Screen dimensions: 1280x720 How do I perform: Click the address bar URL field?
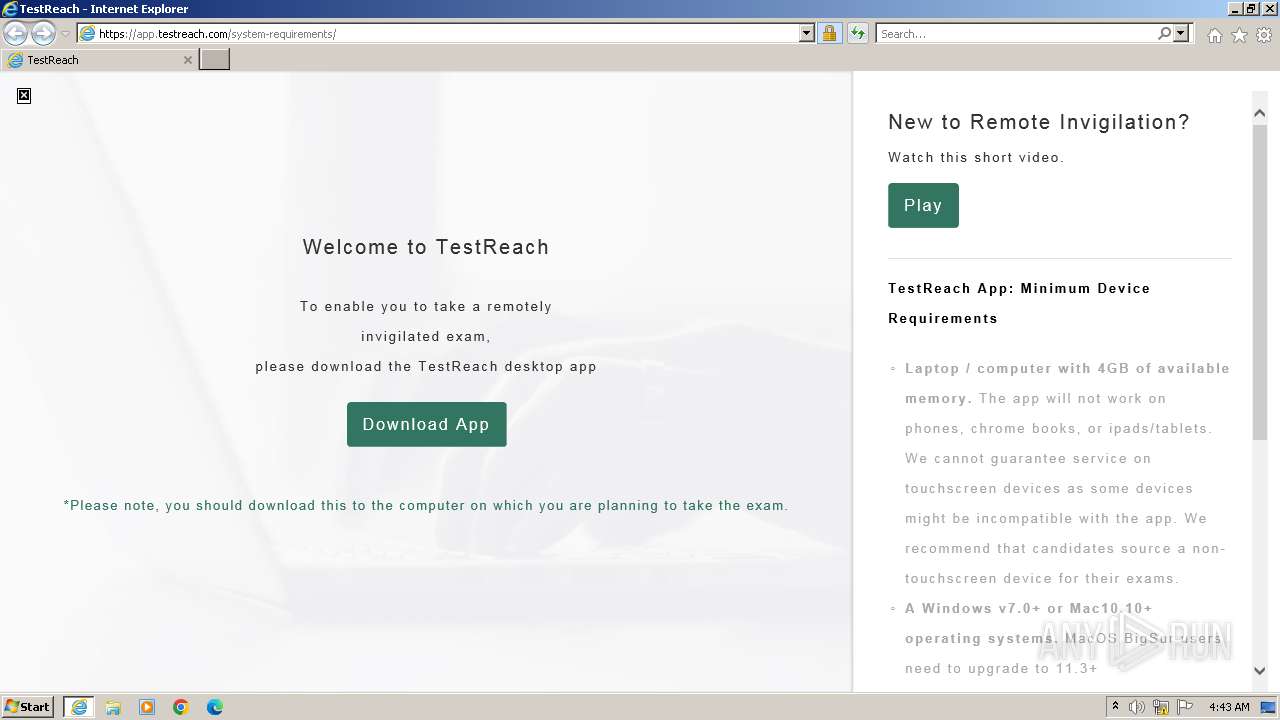tap(438, 34)
